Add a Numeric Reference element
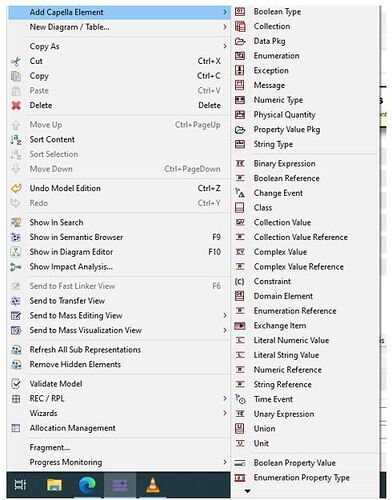This screenshot has width=392, height=500. tap(305, 370)
